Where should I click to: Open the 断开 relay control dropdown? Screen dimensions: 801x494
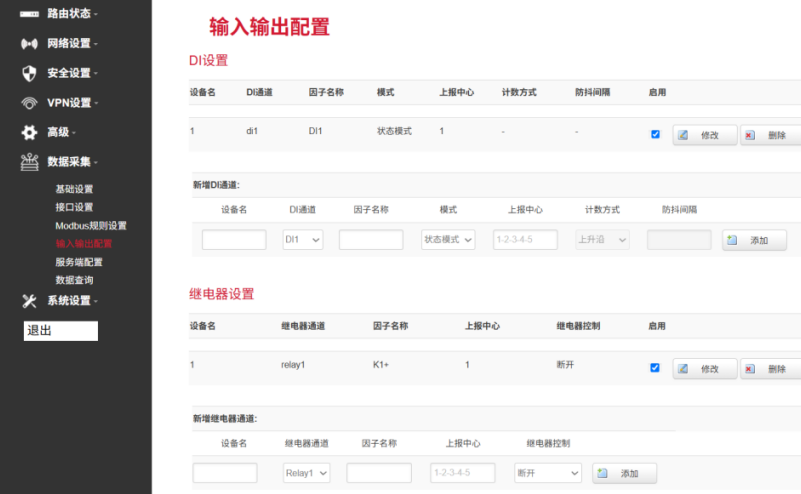[548, 473]
